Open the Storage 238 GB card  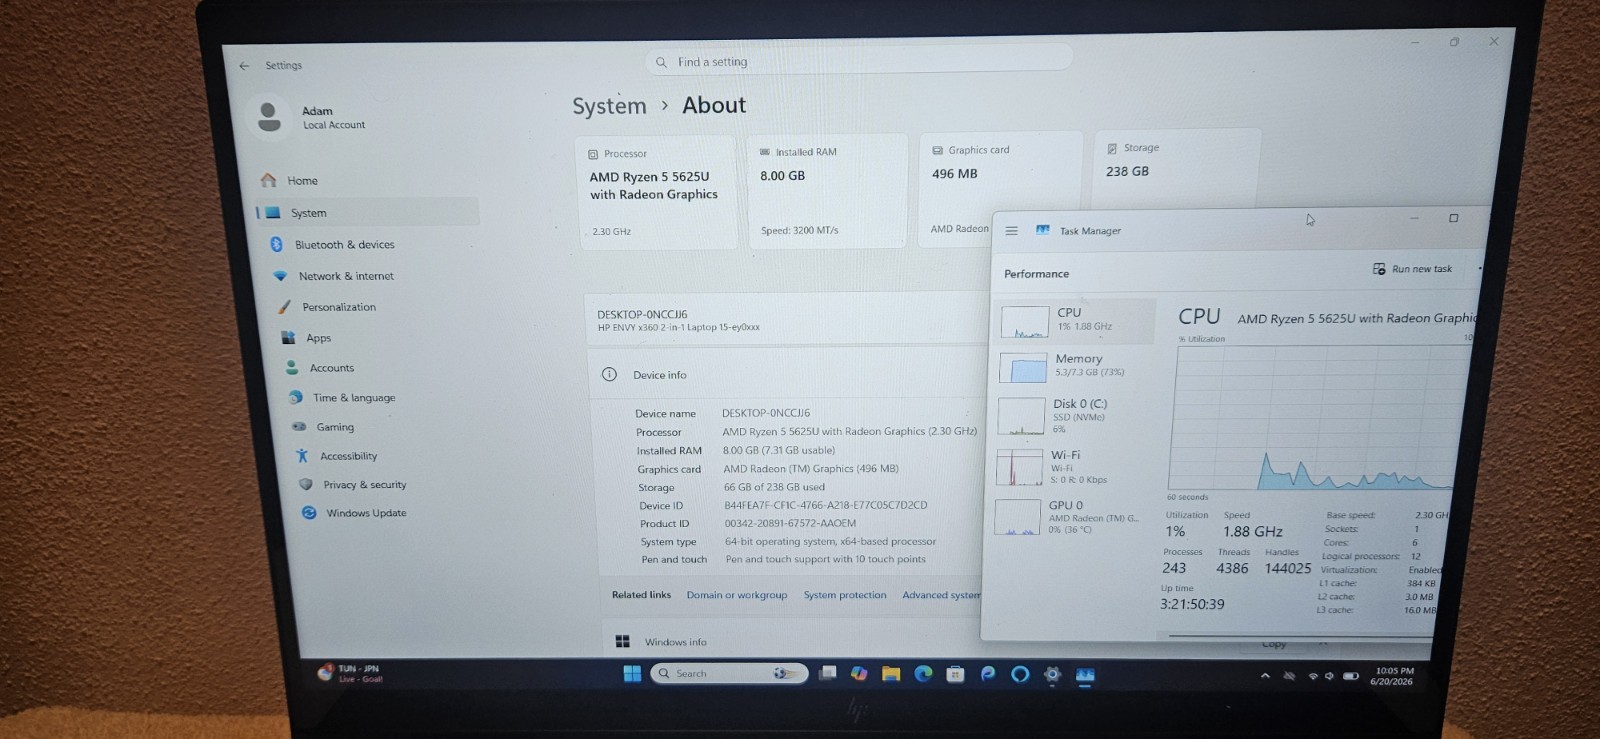point(1176,170)
